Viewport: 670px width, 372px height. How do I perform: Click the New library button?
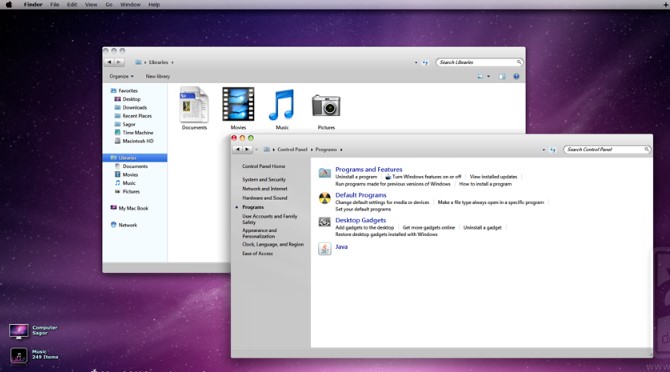click(x=158, y=76)
